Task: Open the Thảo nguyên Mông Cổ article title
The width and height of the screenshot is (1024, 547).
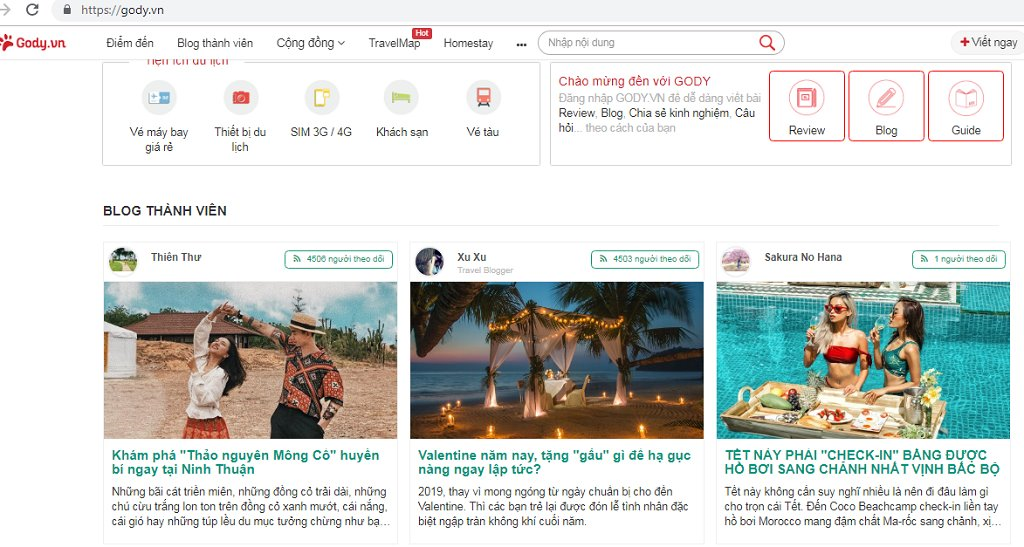Action: coord(246,462)
